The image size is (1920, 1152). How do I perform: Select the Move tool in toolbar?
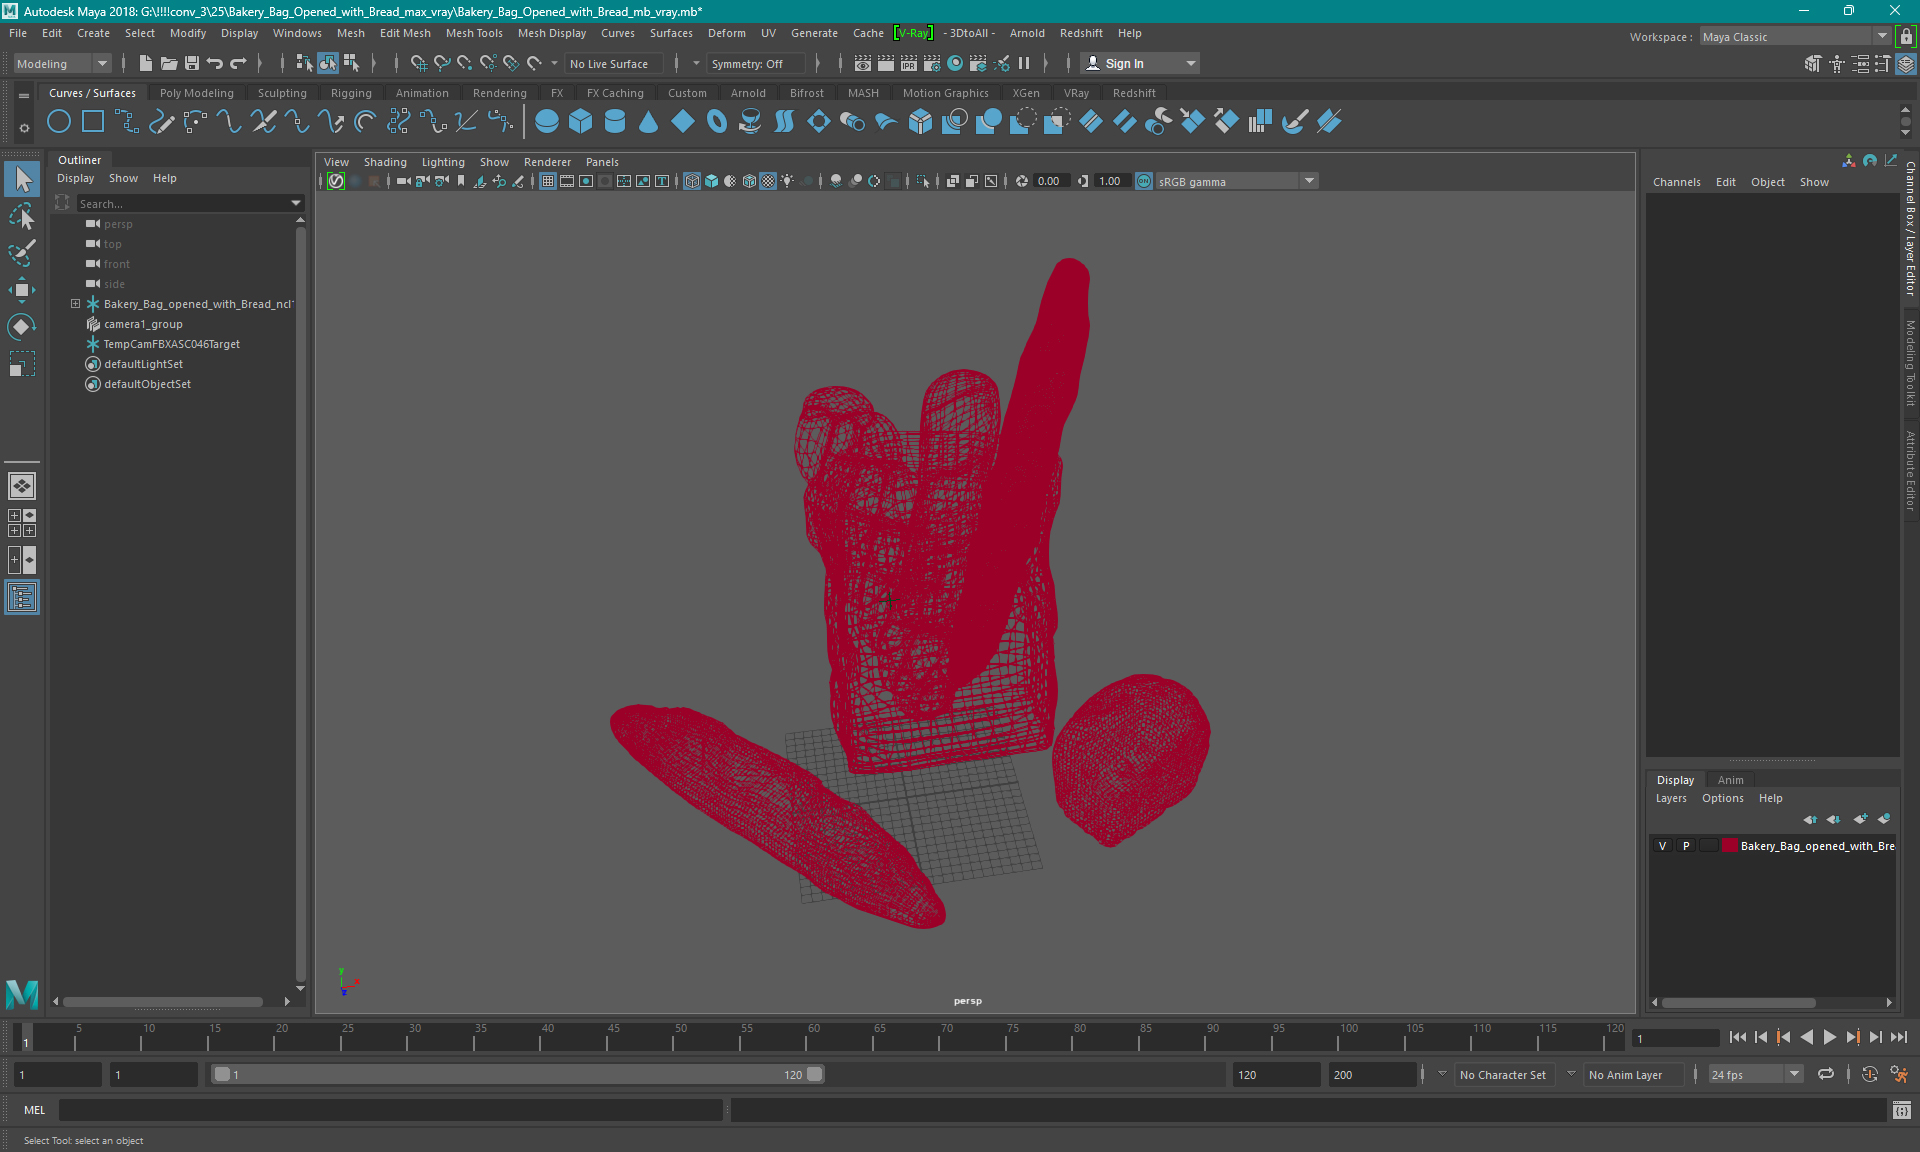point(21,293)
